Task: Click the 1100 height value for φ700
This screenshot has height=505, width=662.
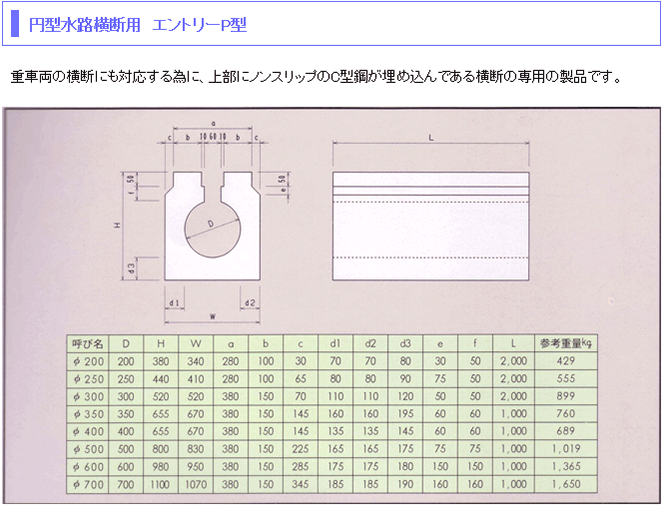Action: pos(160,483)
